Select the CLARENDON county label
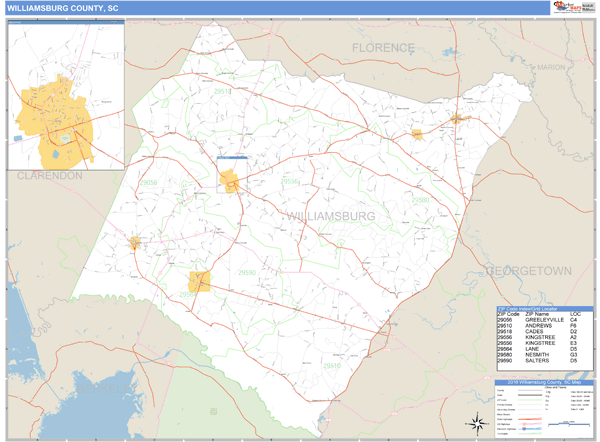600x442 pixels. click(x=50, y=176)
